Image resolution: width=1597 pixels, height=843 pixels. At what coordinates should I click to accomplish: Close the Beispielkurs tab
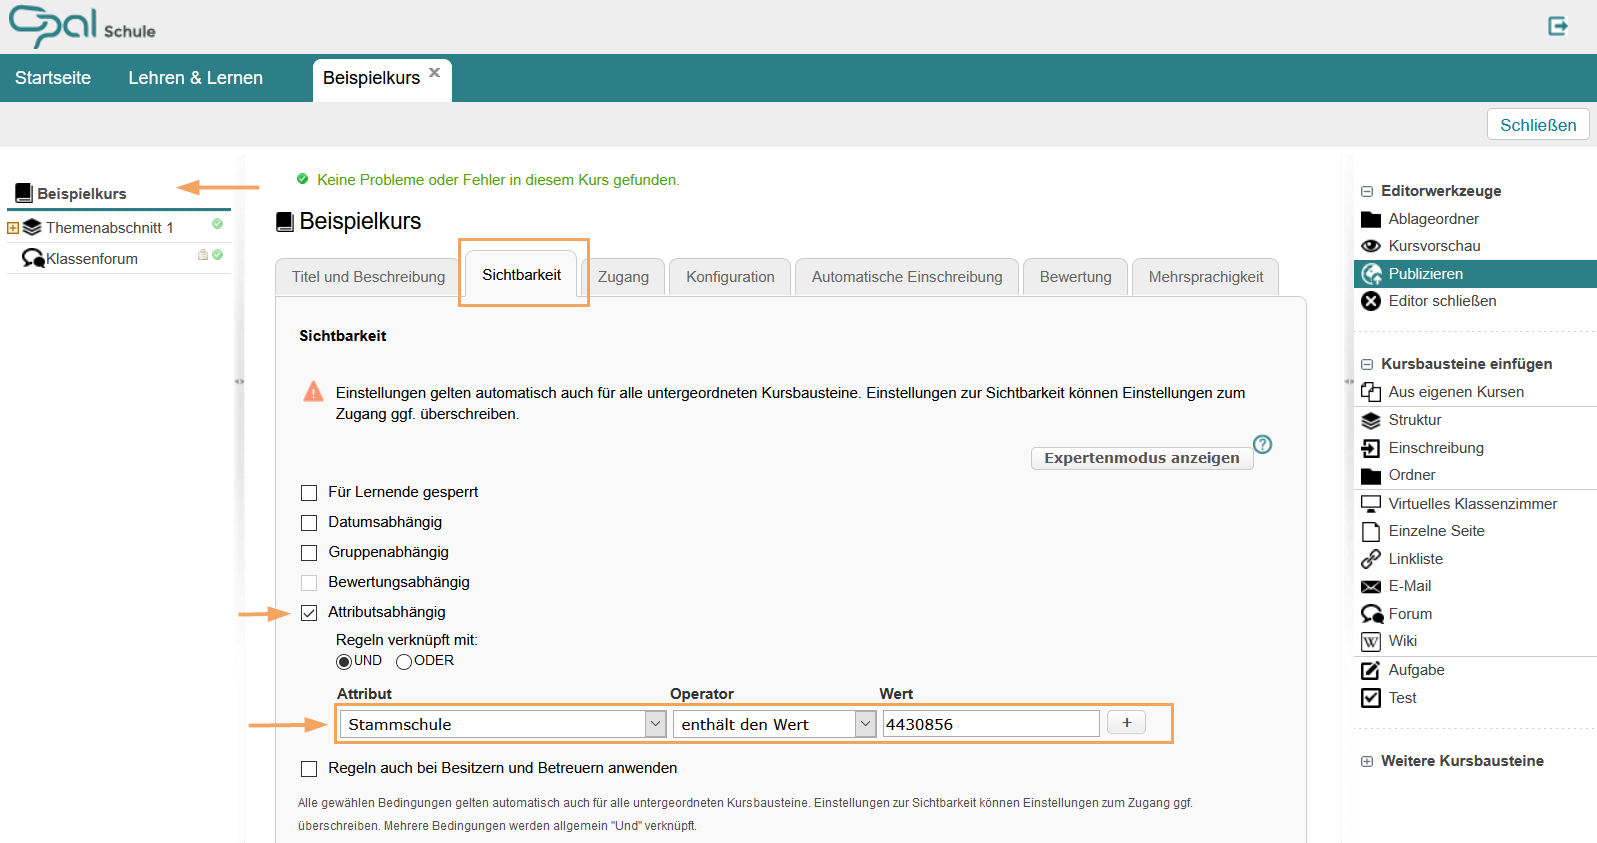coord(435,72)
